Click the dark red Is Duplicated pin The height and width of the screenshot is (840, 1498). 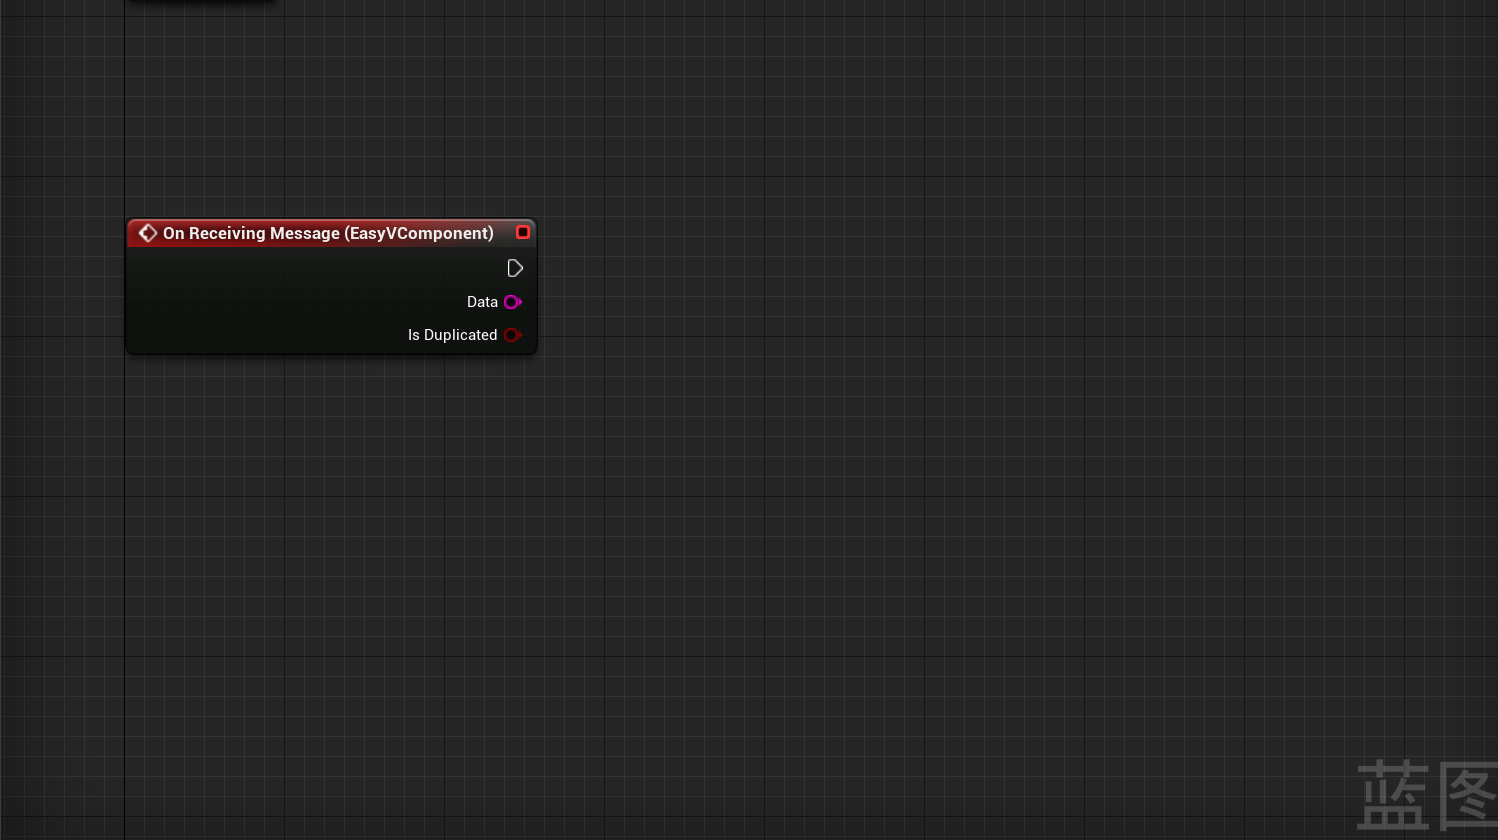(x=513, y=335)
